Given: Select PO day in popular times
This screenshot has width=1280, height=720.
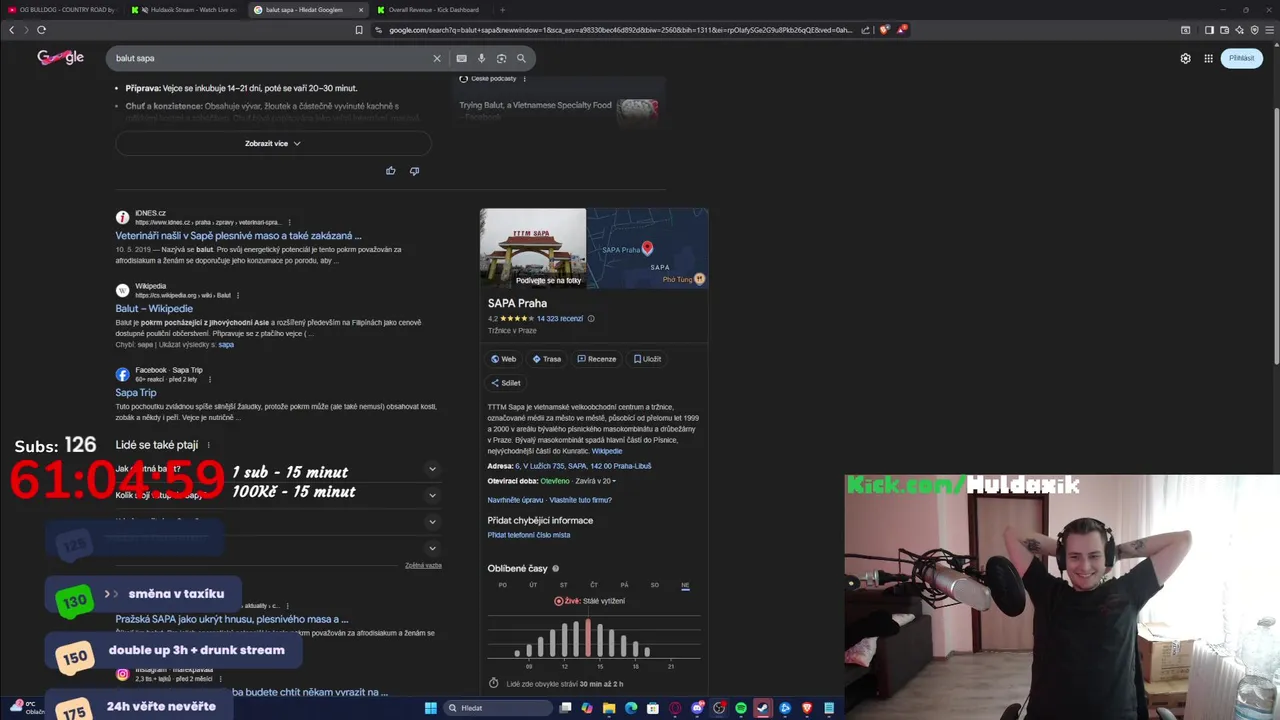Looking at the screenshot, I should pyautogui.click(x=503, y=585).
